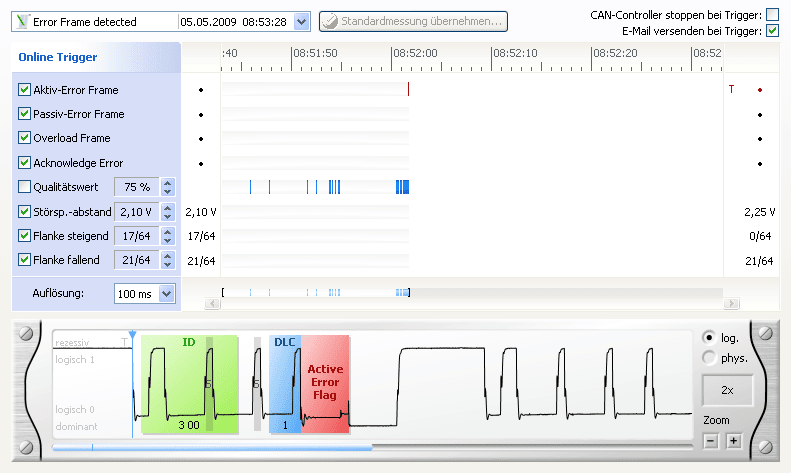Viewport: 791px width, 473px height.
Task: Click the red Active-Error marker in timeline
Action: click(408, 90)
